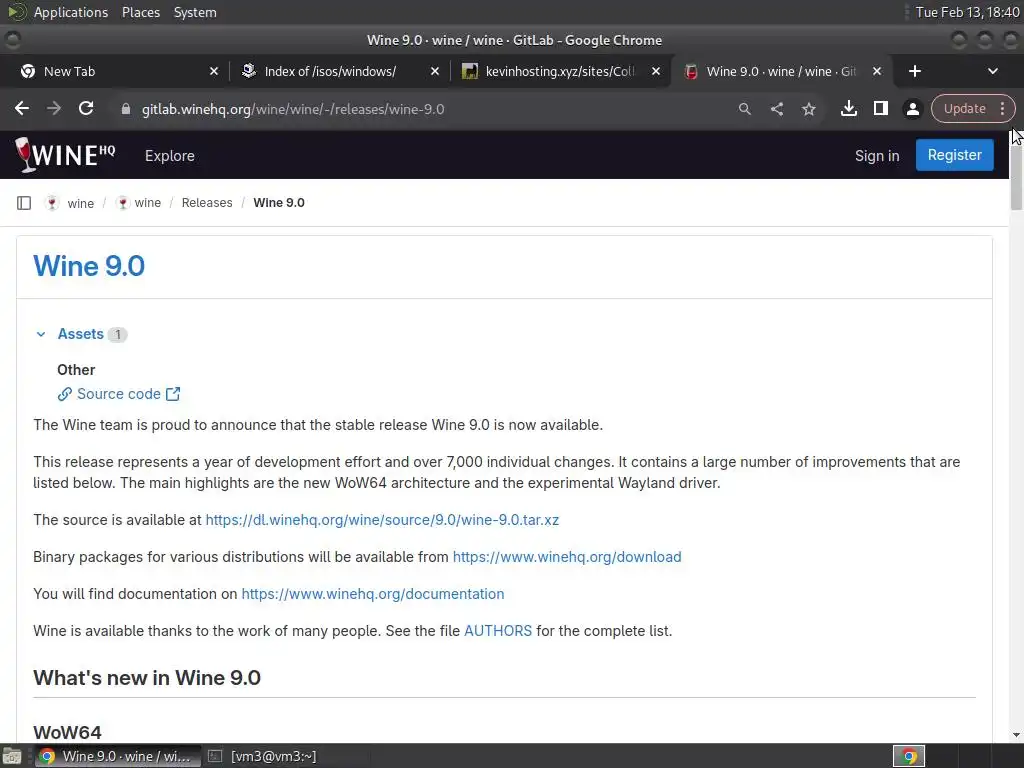Click the Explore link in the header

(x=170, y=155)
